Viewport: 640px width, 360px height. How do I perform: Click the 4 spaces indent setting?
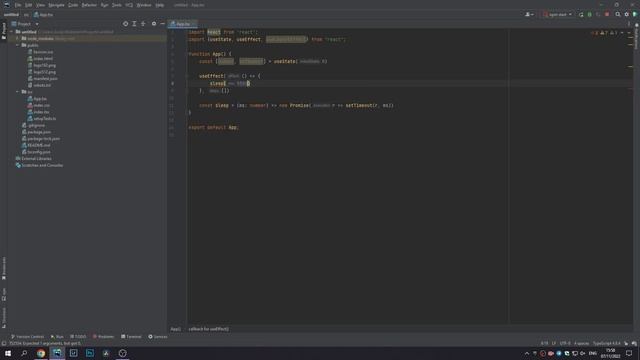coord(582,344)
